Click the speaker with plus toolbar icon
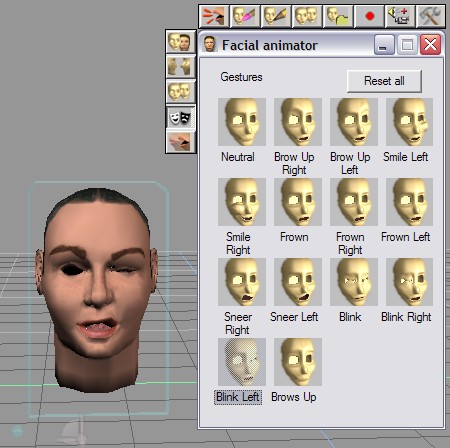The image size is (450, 448). (400, 16)
